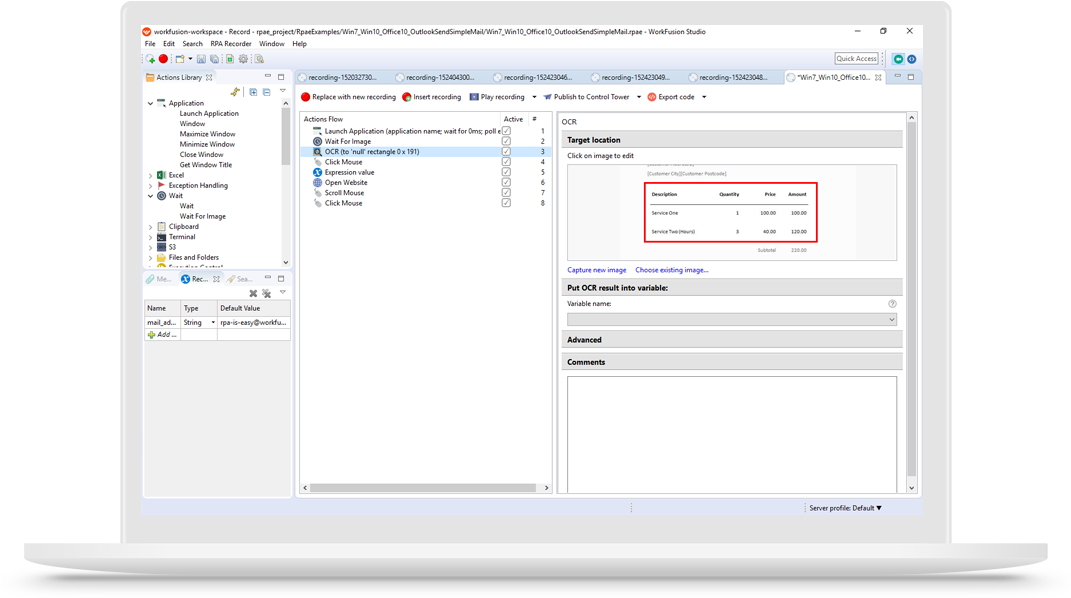Switch to the recording-152032730 tab
1071x598 pixels.
click(342, 77)
